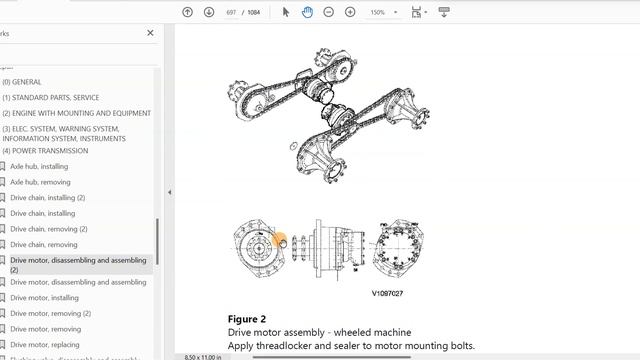Viewport: 640px width, 360px height.
Task: Open the fit page scrolling options
Action: pos(419,12)
